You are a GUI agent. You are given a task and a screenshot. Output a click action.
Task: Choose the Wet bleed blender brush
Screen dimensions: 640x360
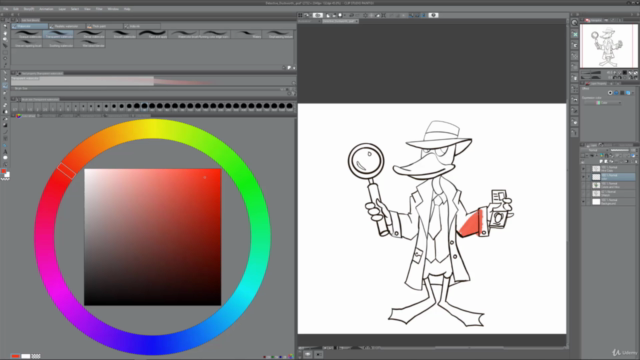[x=90, y=43]
